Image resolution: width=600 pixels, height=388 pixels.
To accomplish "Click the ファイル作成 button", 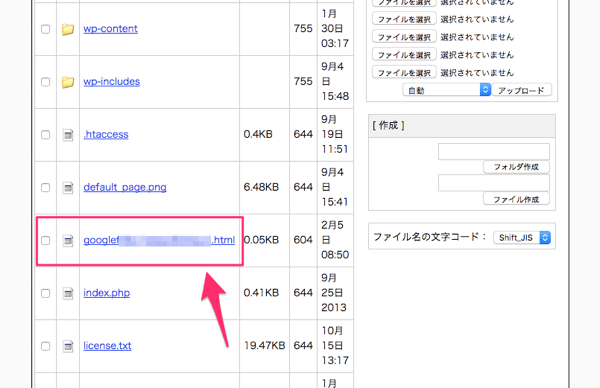I will [x=516, y=199].
